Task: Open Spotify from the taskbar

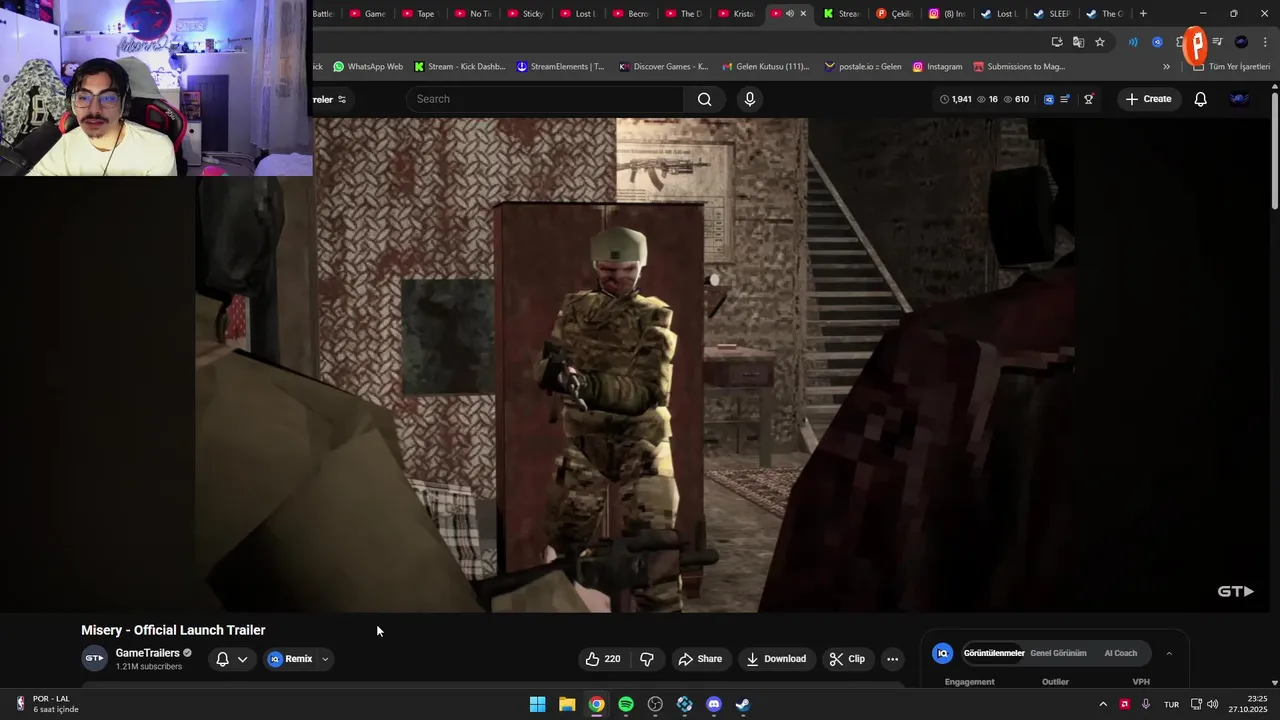Action: [x=626, y=704]
